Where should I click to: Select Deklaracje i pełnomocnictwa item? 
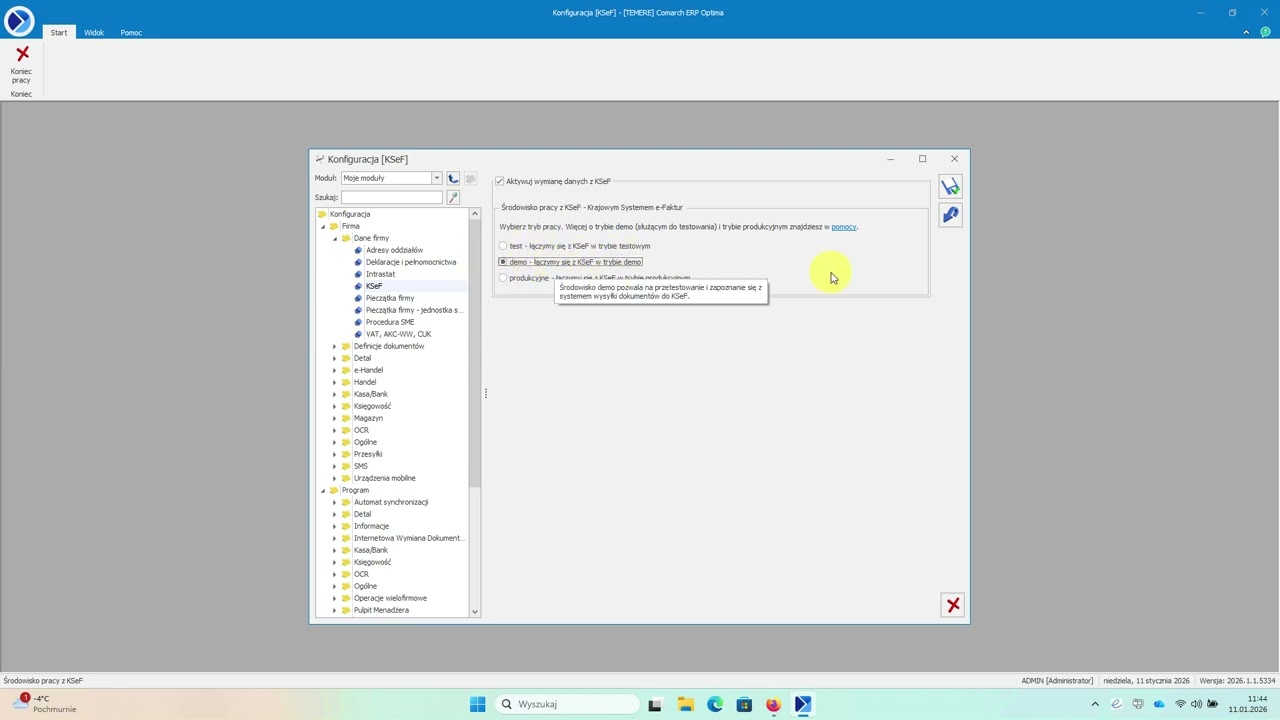tap(411, 262)
